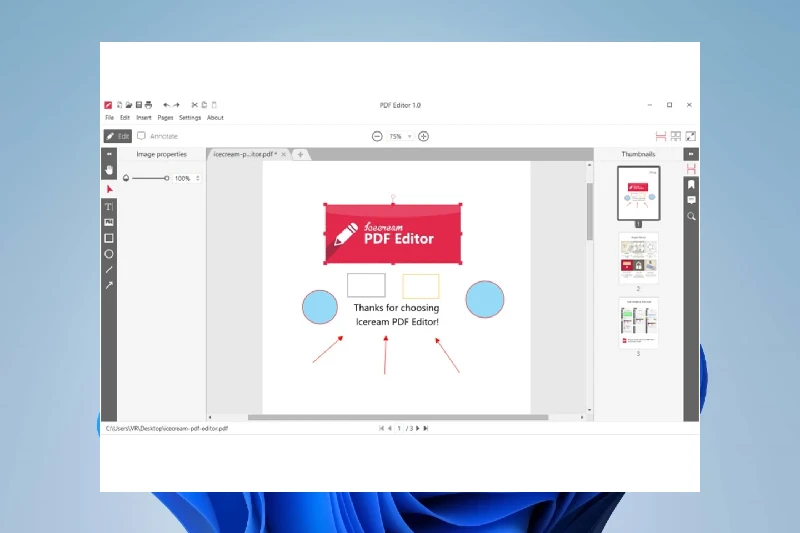Go to the next page button
This screenshot has width=800, height=533.
(x=418, y=428)
